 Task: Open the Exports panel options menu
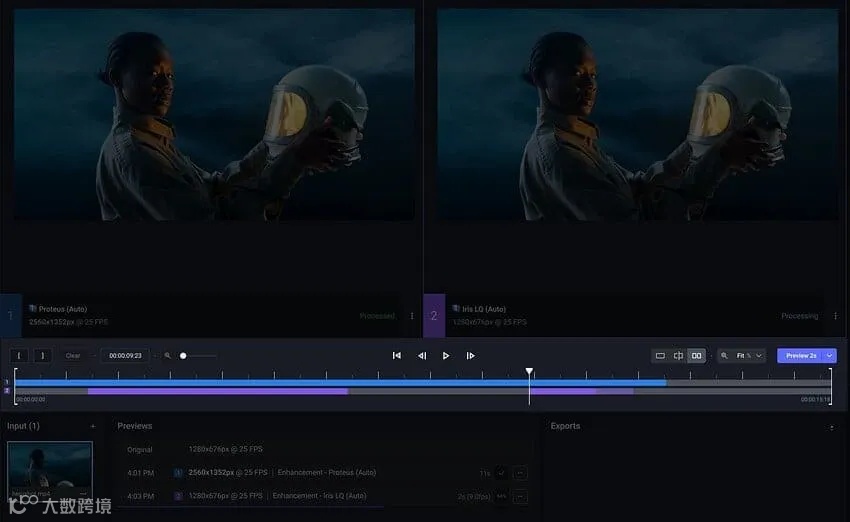click(832, 428)
